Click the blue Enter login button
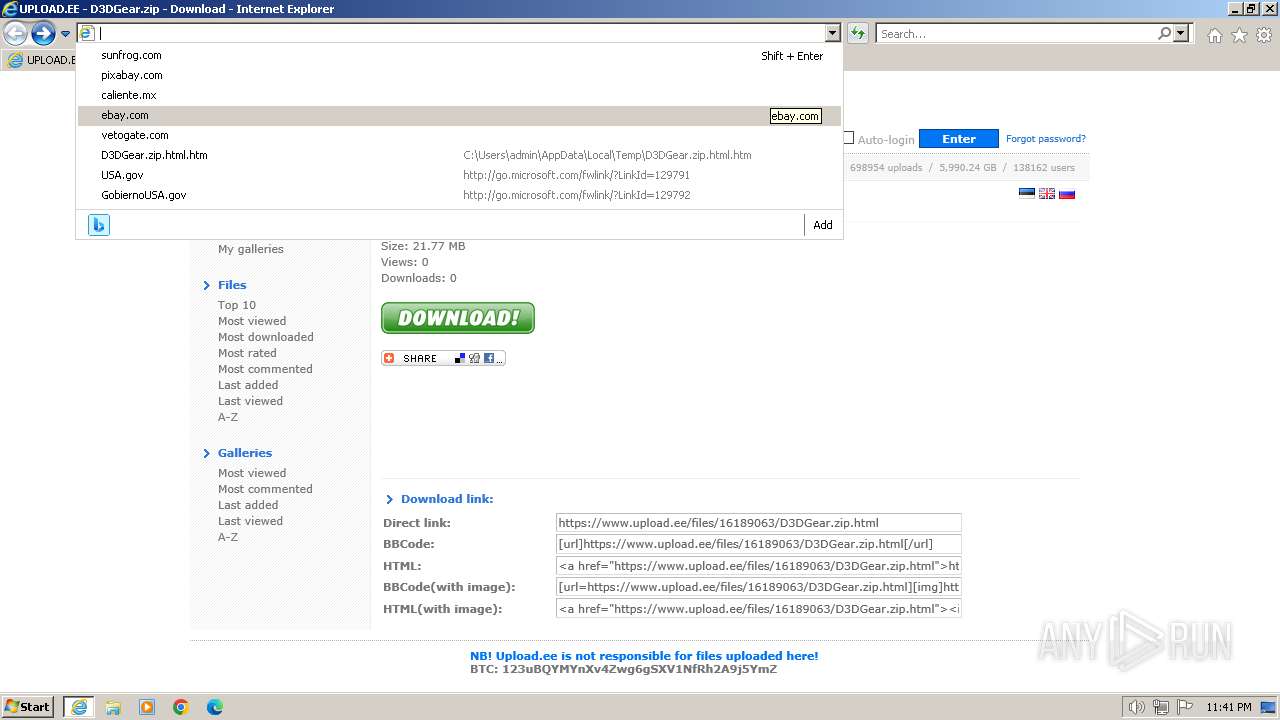 click(958, 139)
